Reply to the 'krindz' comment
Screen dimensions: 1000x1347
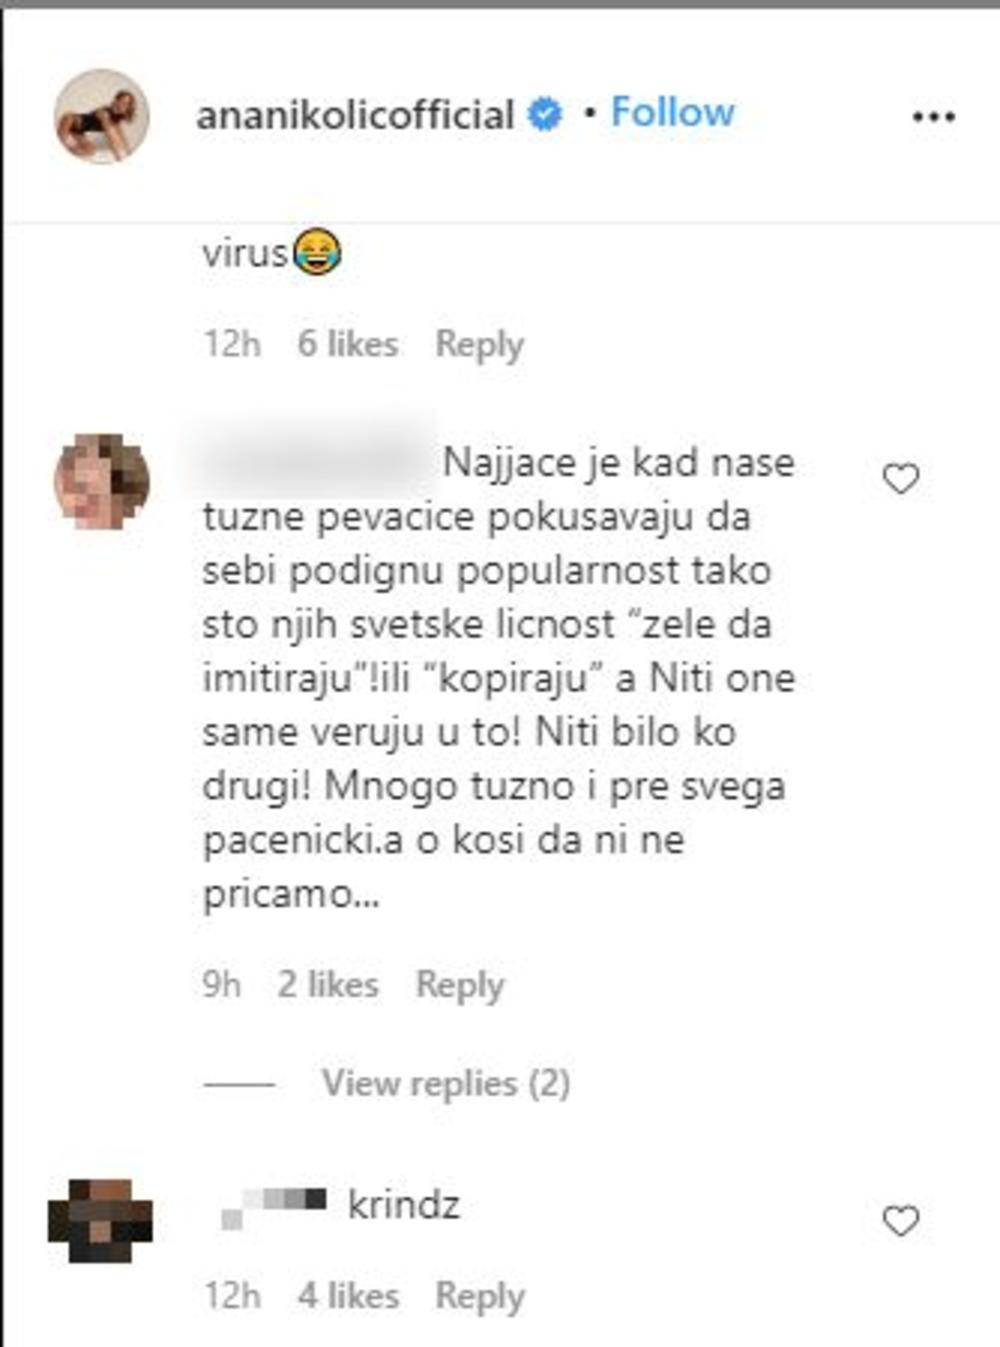479,1297
